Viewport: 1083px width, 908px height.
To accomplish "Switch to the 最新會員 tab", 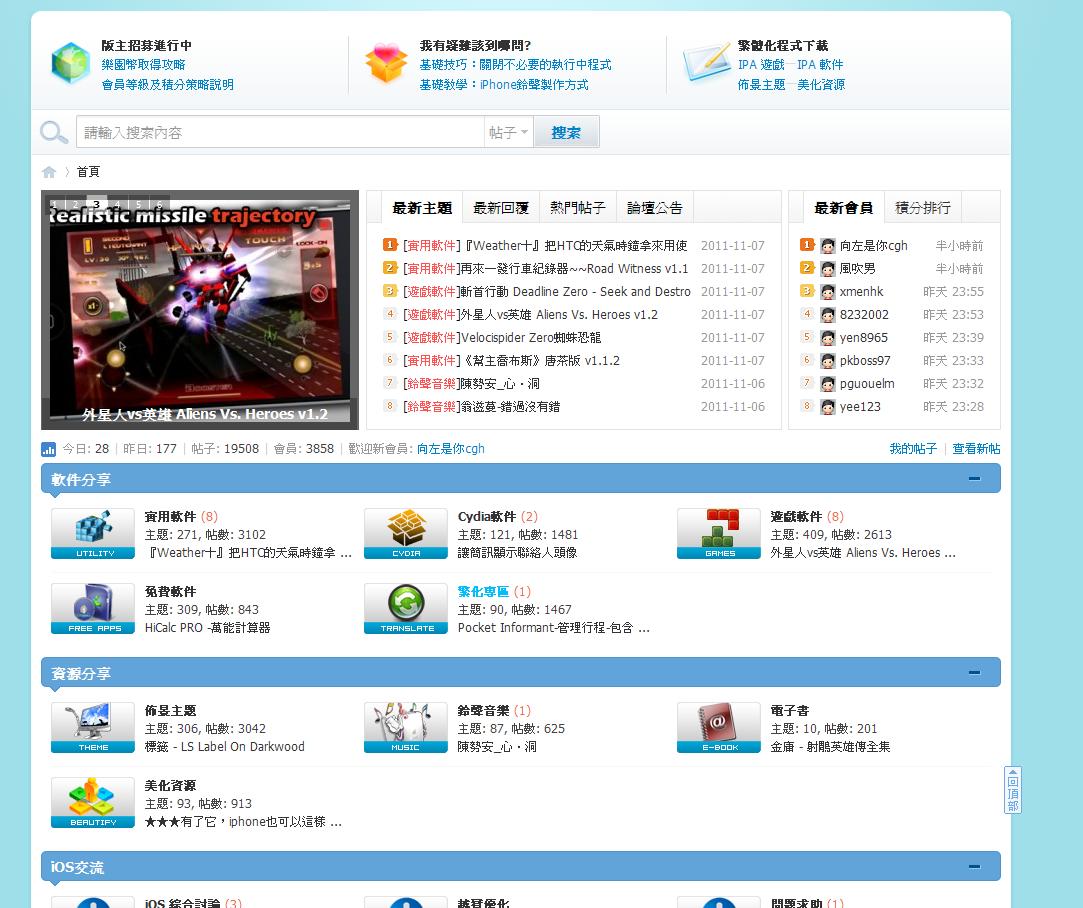I will (x=843, y=208).
